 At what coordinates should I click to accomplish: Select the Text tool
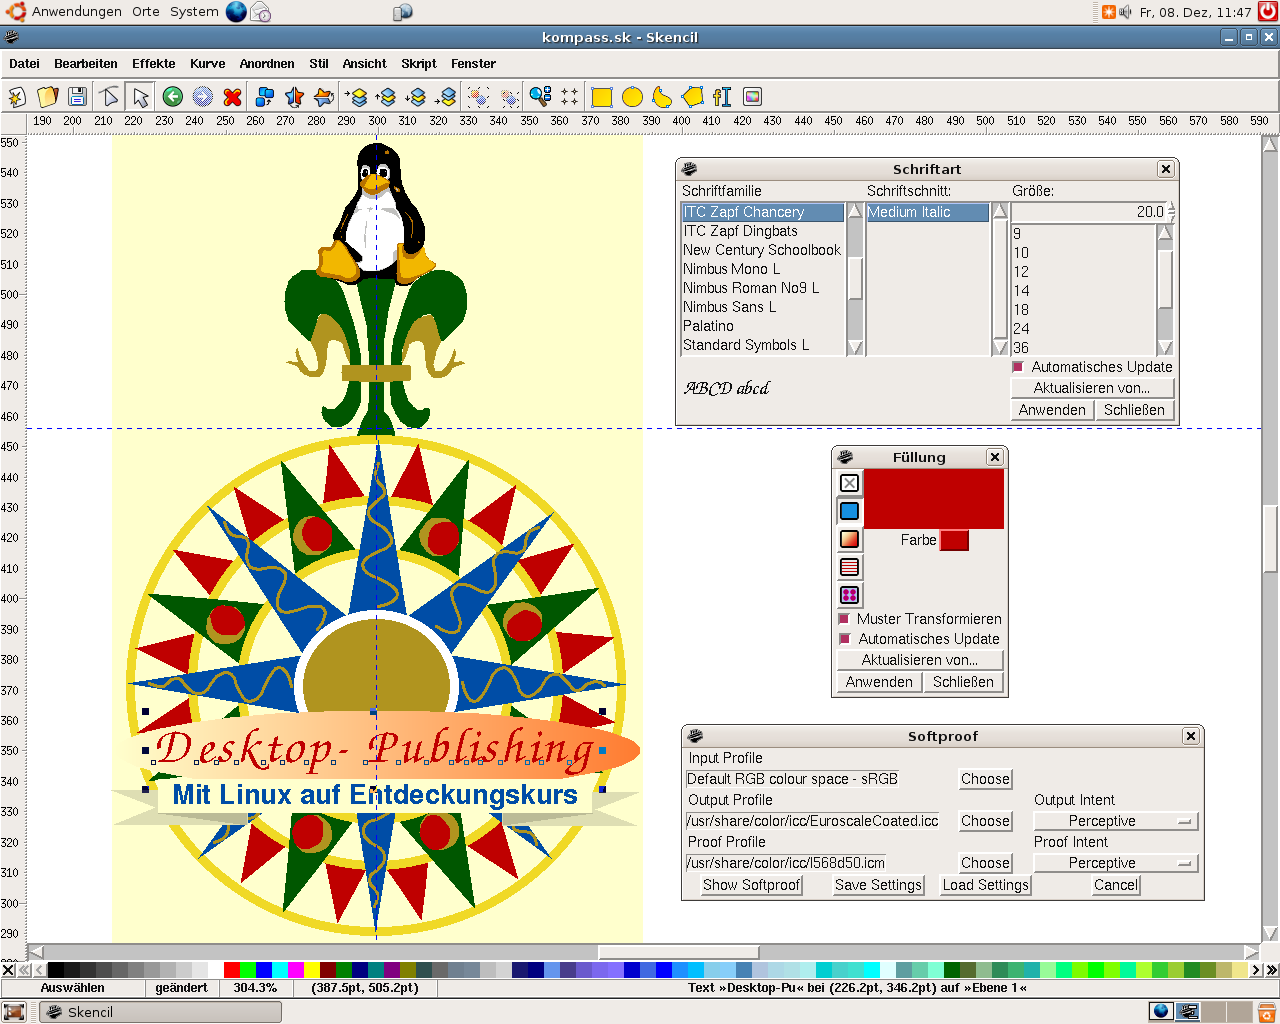click(x=722, y=96)
